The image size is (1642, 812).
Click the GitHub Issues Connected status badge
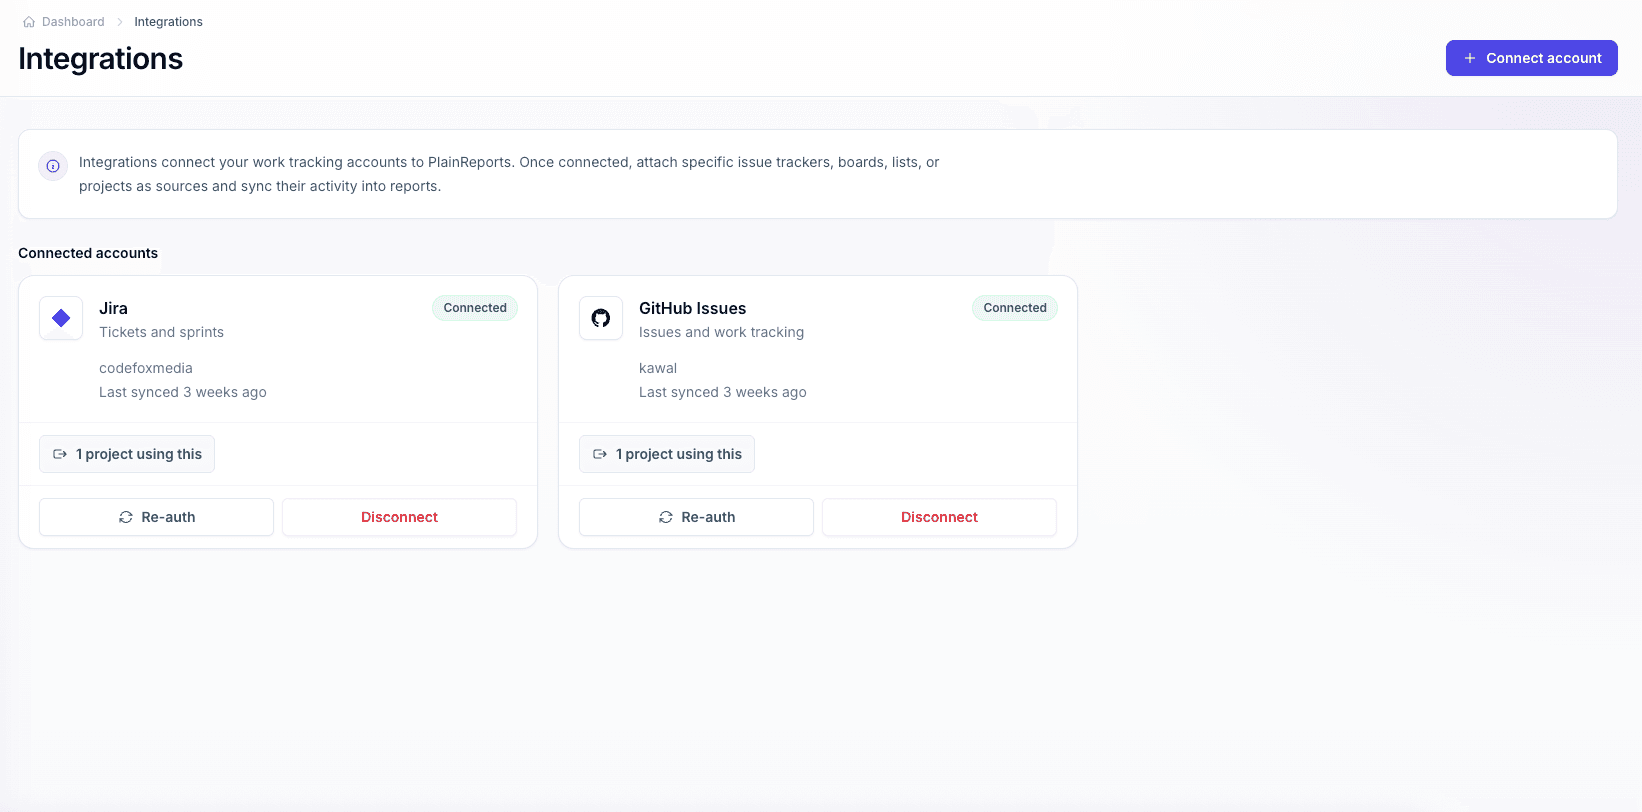click(x=1015, y=308)
